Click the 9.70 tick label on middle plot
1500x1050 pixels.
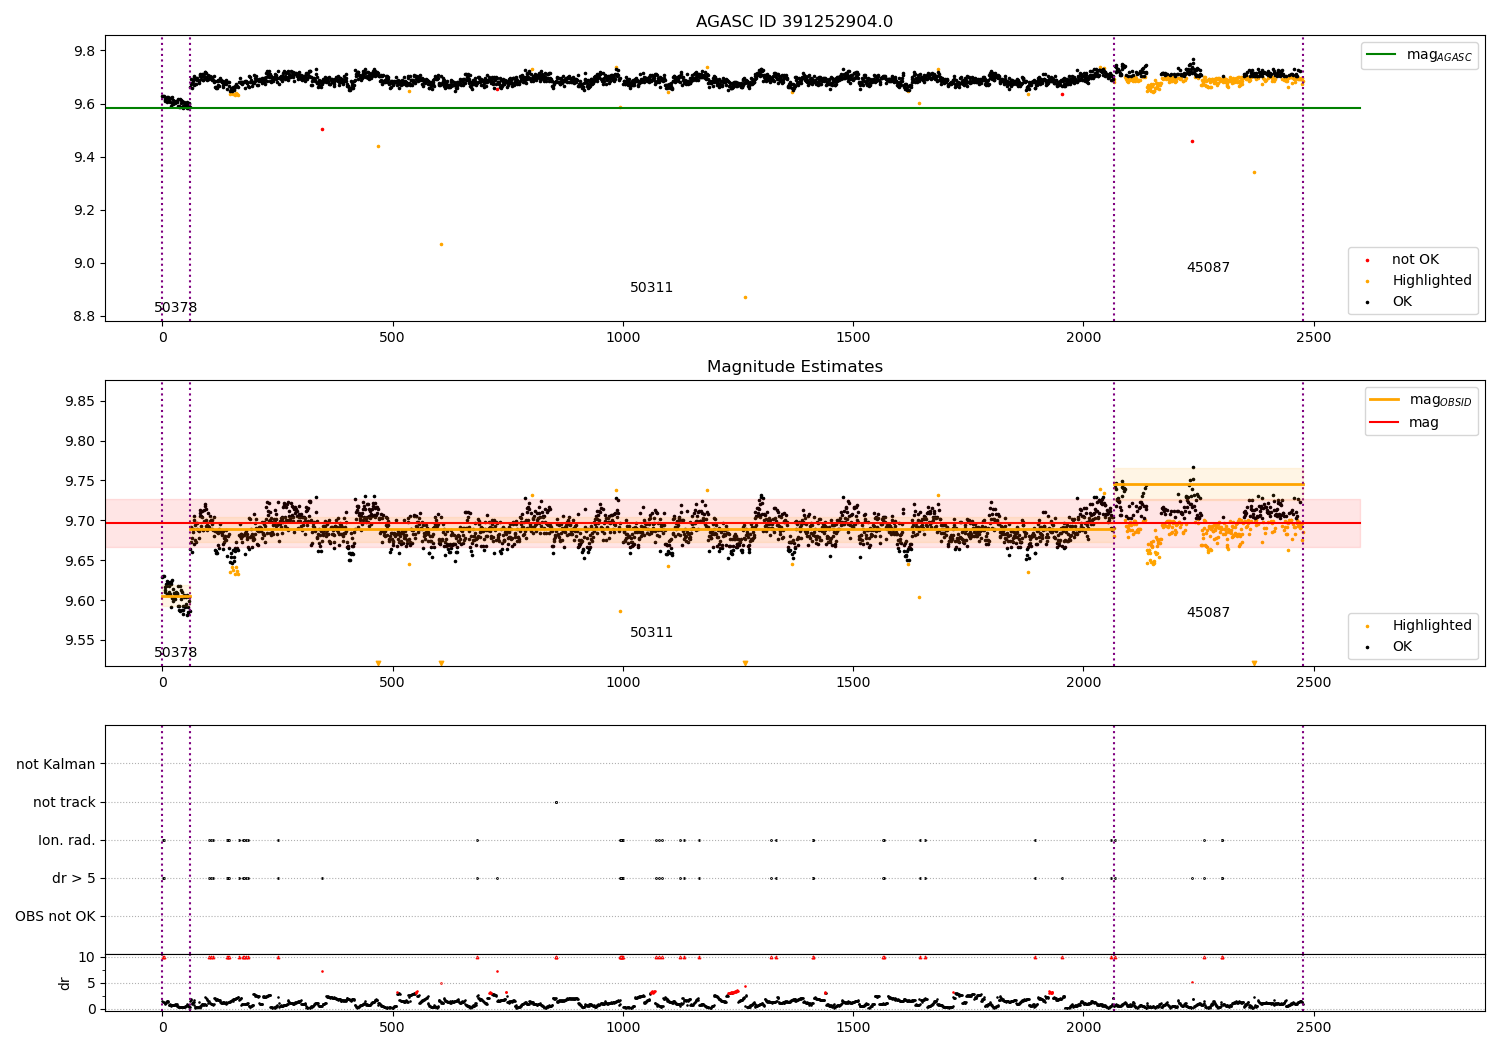(80, 521)
